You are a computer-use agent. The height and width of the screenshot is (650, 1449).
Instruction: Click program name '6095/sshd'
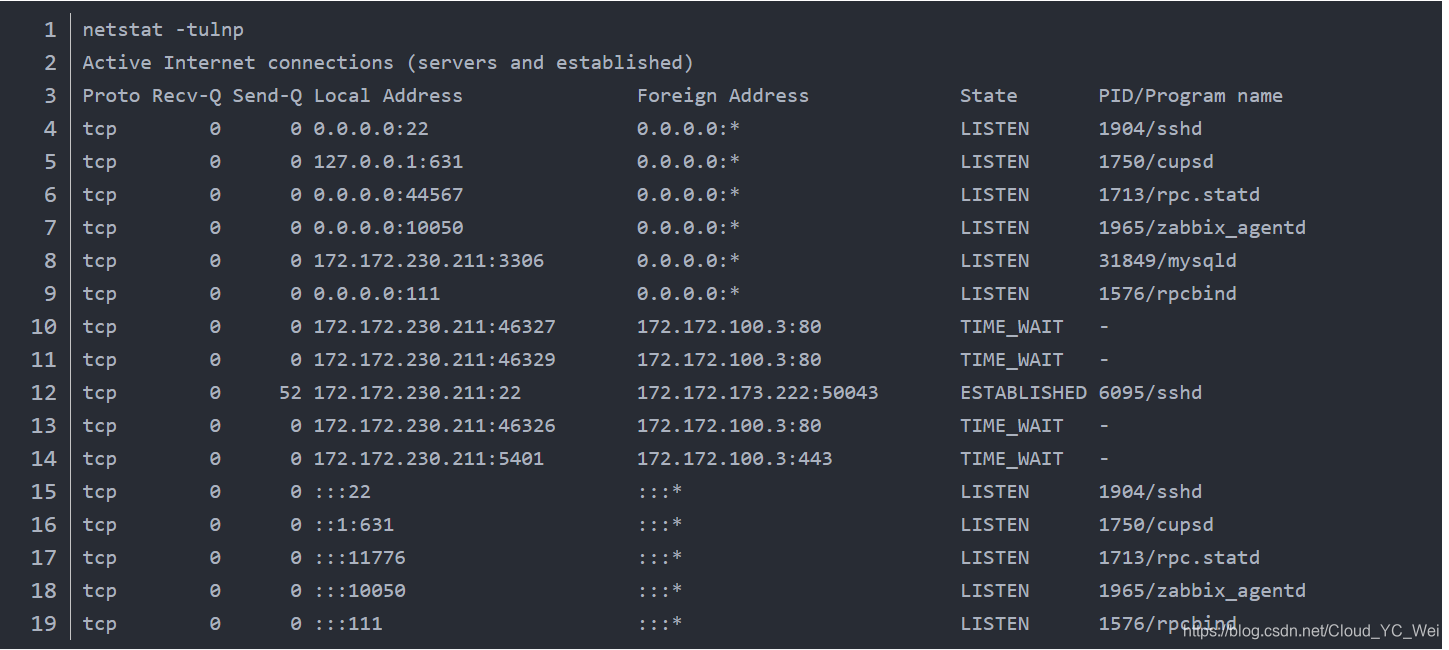[1150, 393]
